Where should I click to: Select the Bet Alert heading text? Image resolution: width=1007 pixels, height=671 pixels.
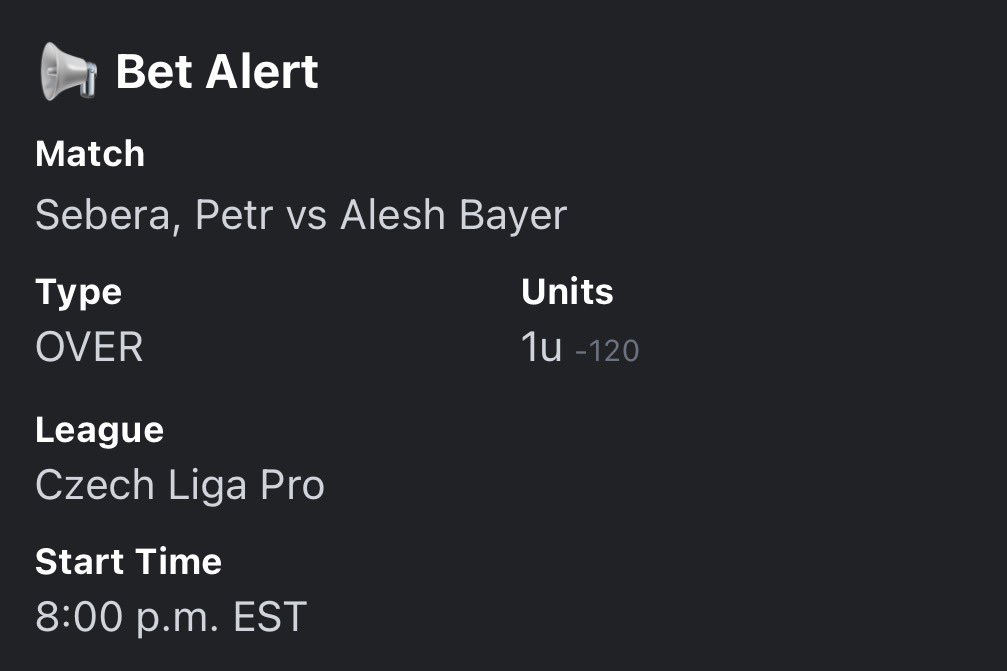click(x=217, y=73)
